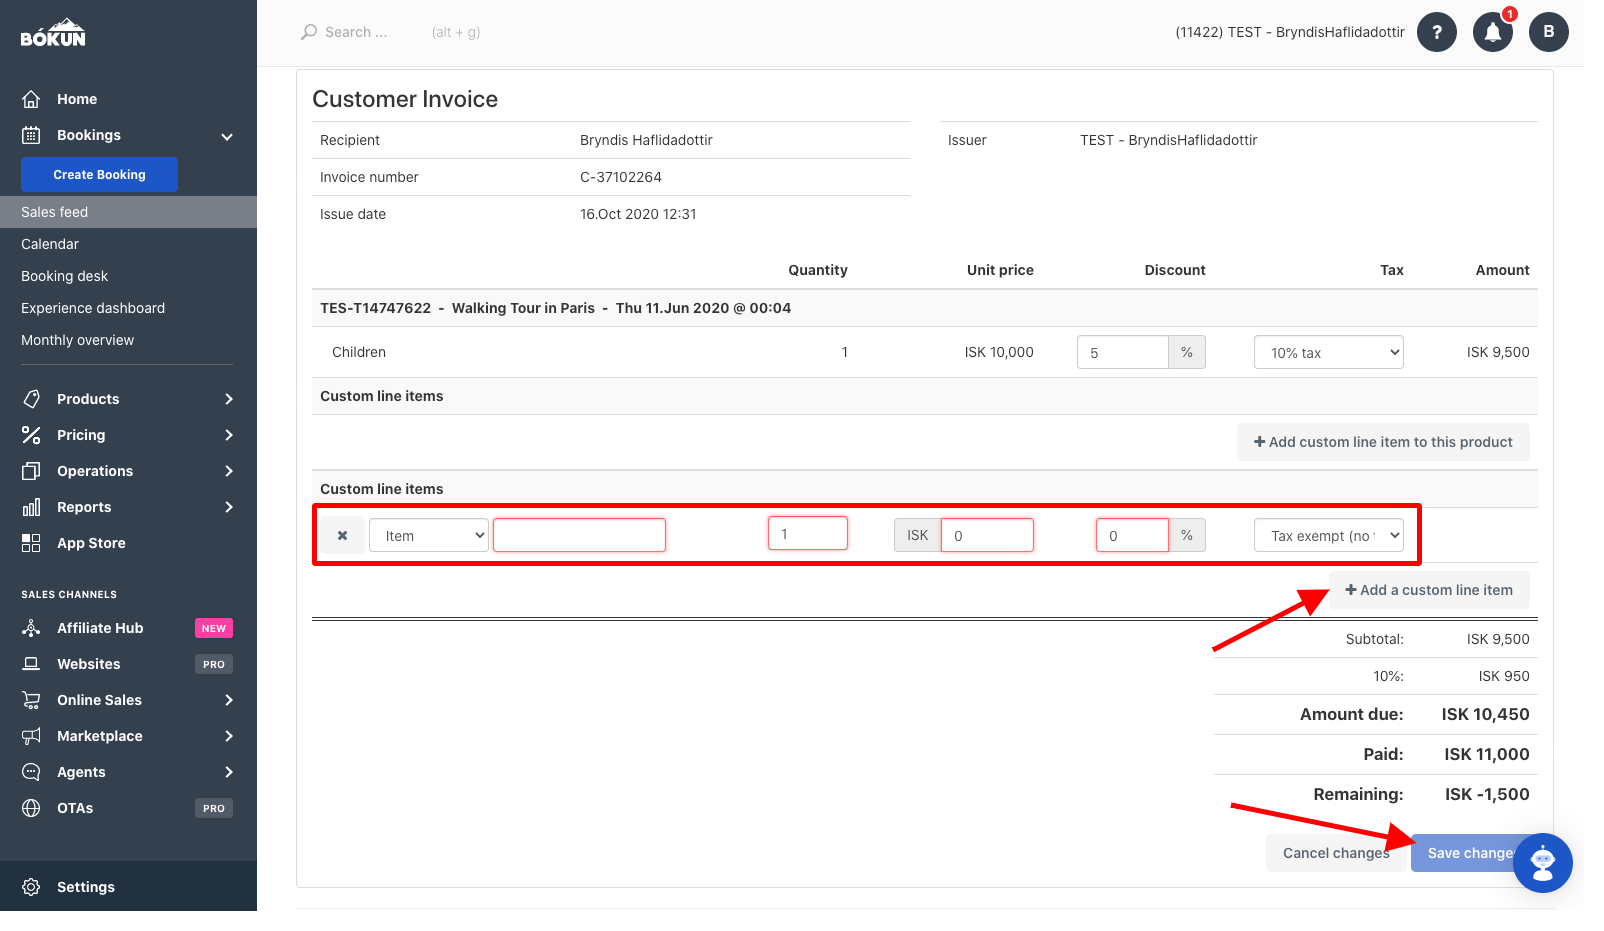Click issue date 16.Oct 2020 12:31

tap(638, 214)
